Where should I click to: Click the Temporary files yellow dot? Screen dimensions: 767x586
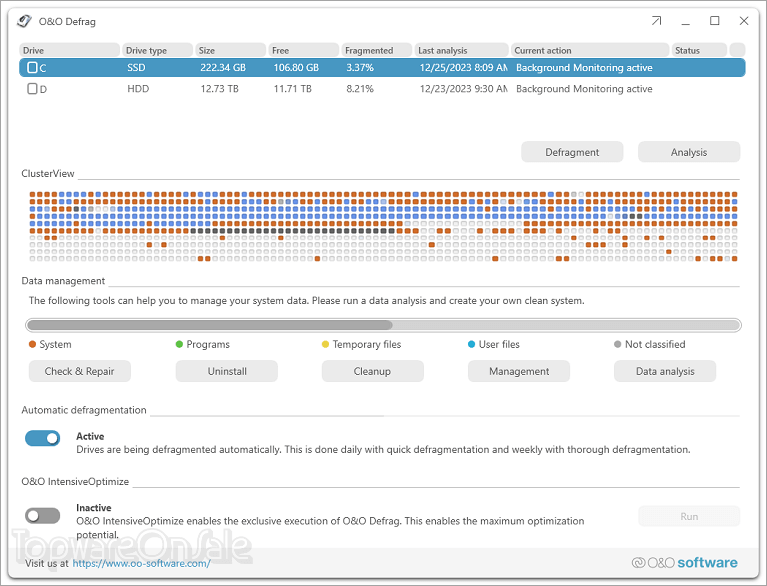click(325, 344)
